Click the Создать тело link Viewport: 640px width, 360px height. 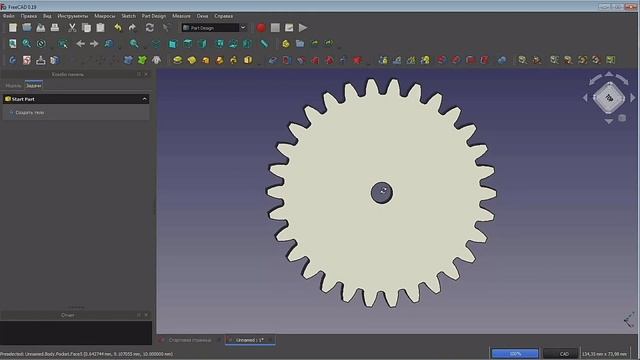[x=29, y=113]
